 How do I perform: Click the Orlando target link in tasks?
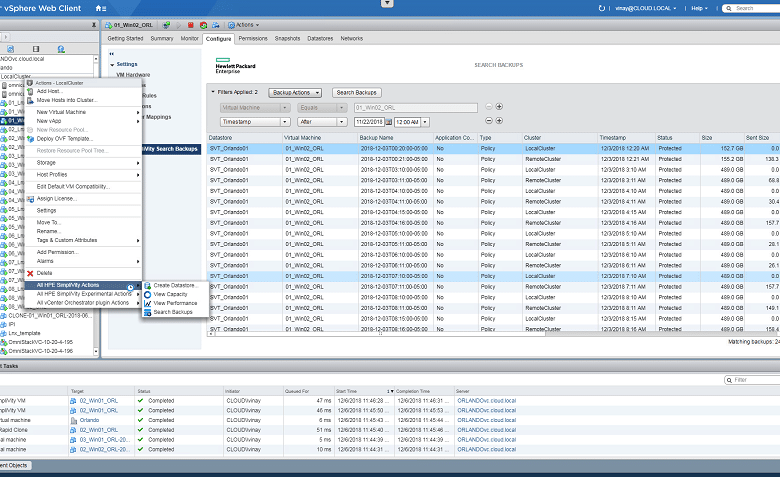pyautogui.click(x=89, y=420)
